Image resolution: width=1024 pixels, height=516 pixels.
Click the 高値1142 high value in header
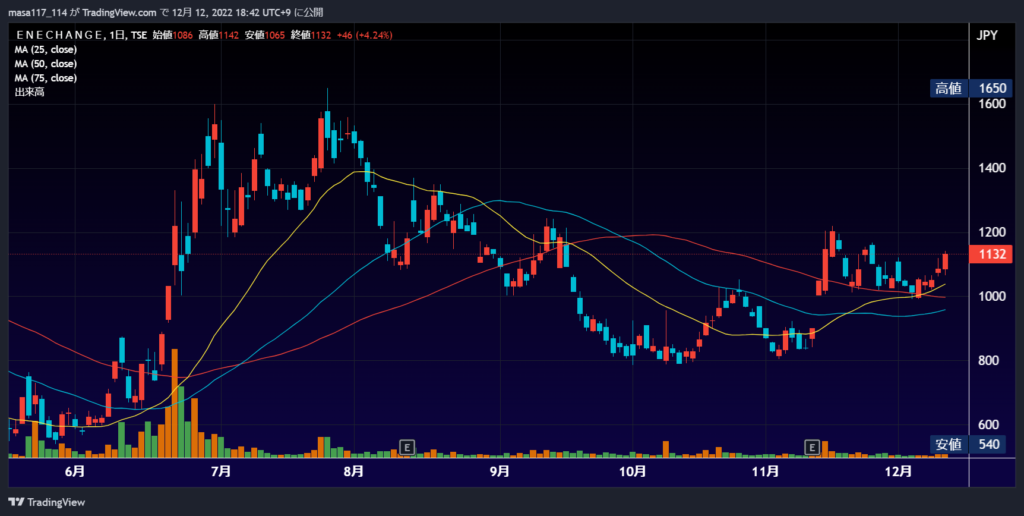click(219, 35)
